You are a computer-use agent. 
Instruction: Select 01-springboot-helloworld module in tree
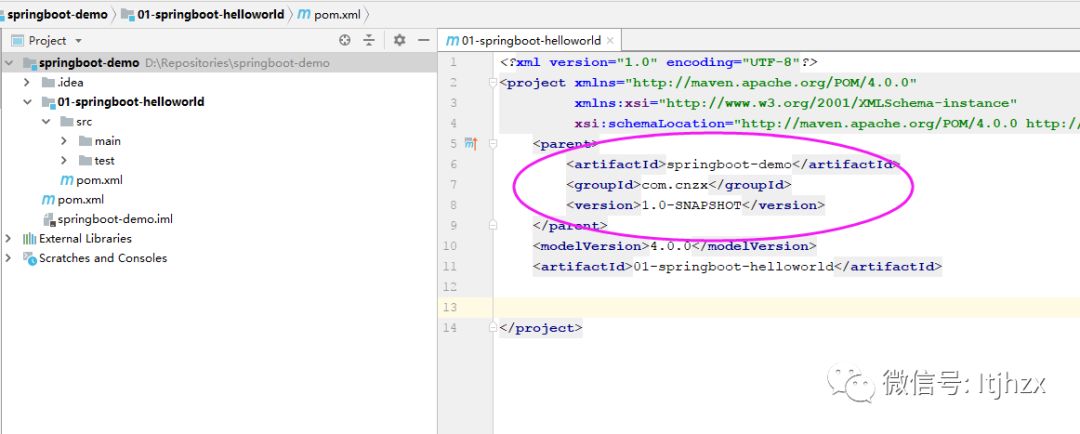coord(131,102)
